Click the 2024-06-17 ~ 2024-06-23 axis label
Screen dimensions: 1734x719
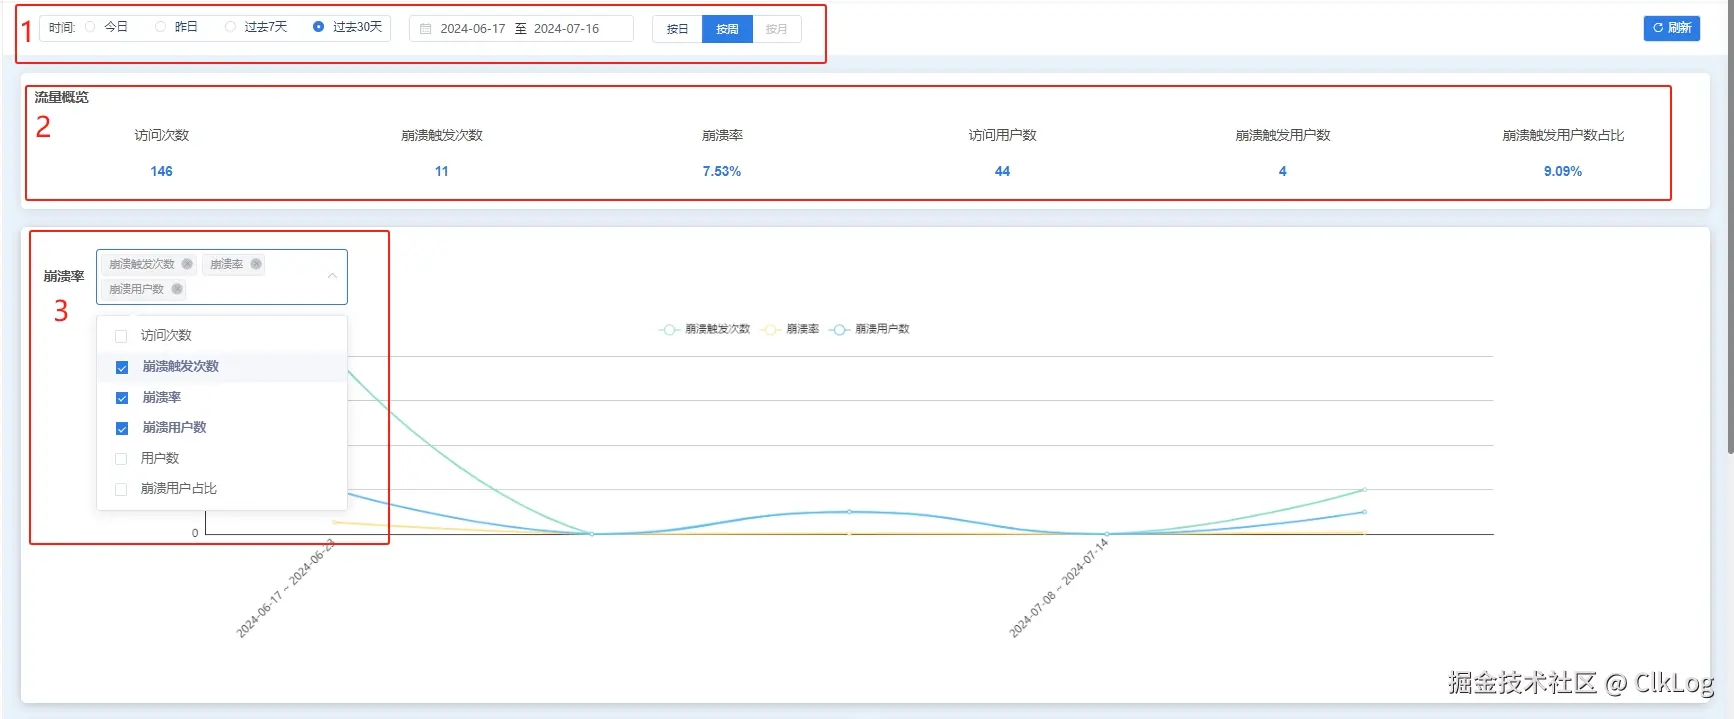tap(286, 588)
